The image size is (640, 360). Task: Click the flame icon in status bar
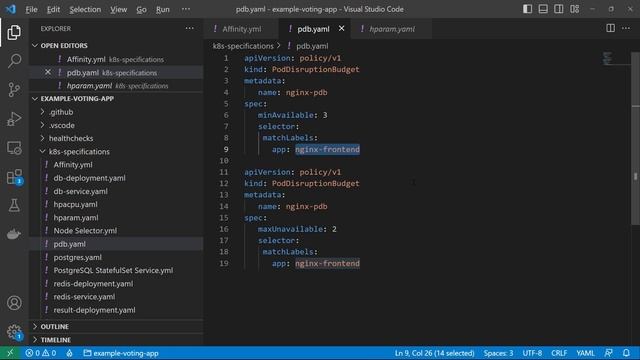coord(69,353)
